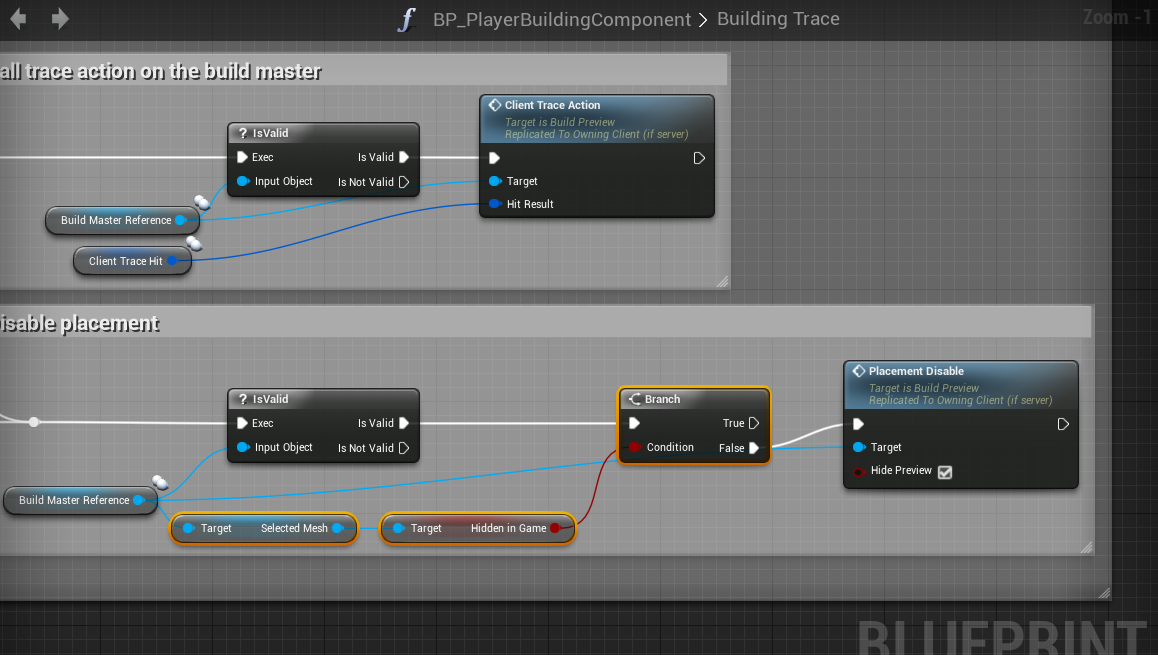Open BP_PlayerBuildingComponent breadcrumb
Screen dimensions: 1158x655
click(561, 19)
